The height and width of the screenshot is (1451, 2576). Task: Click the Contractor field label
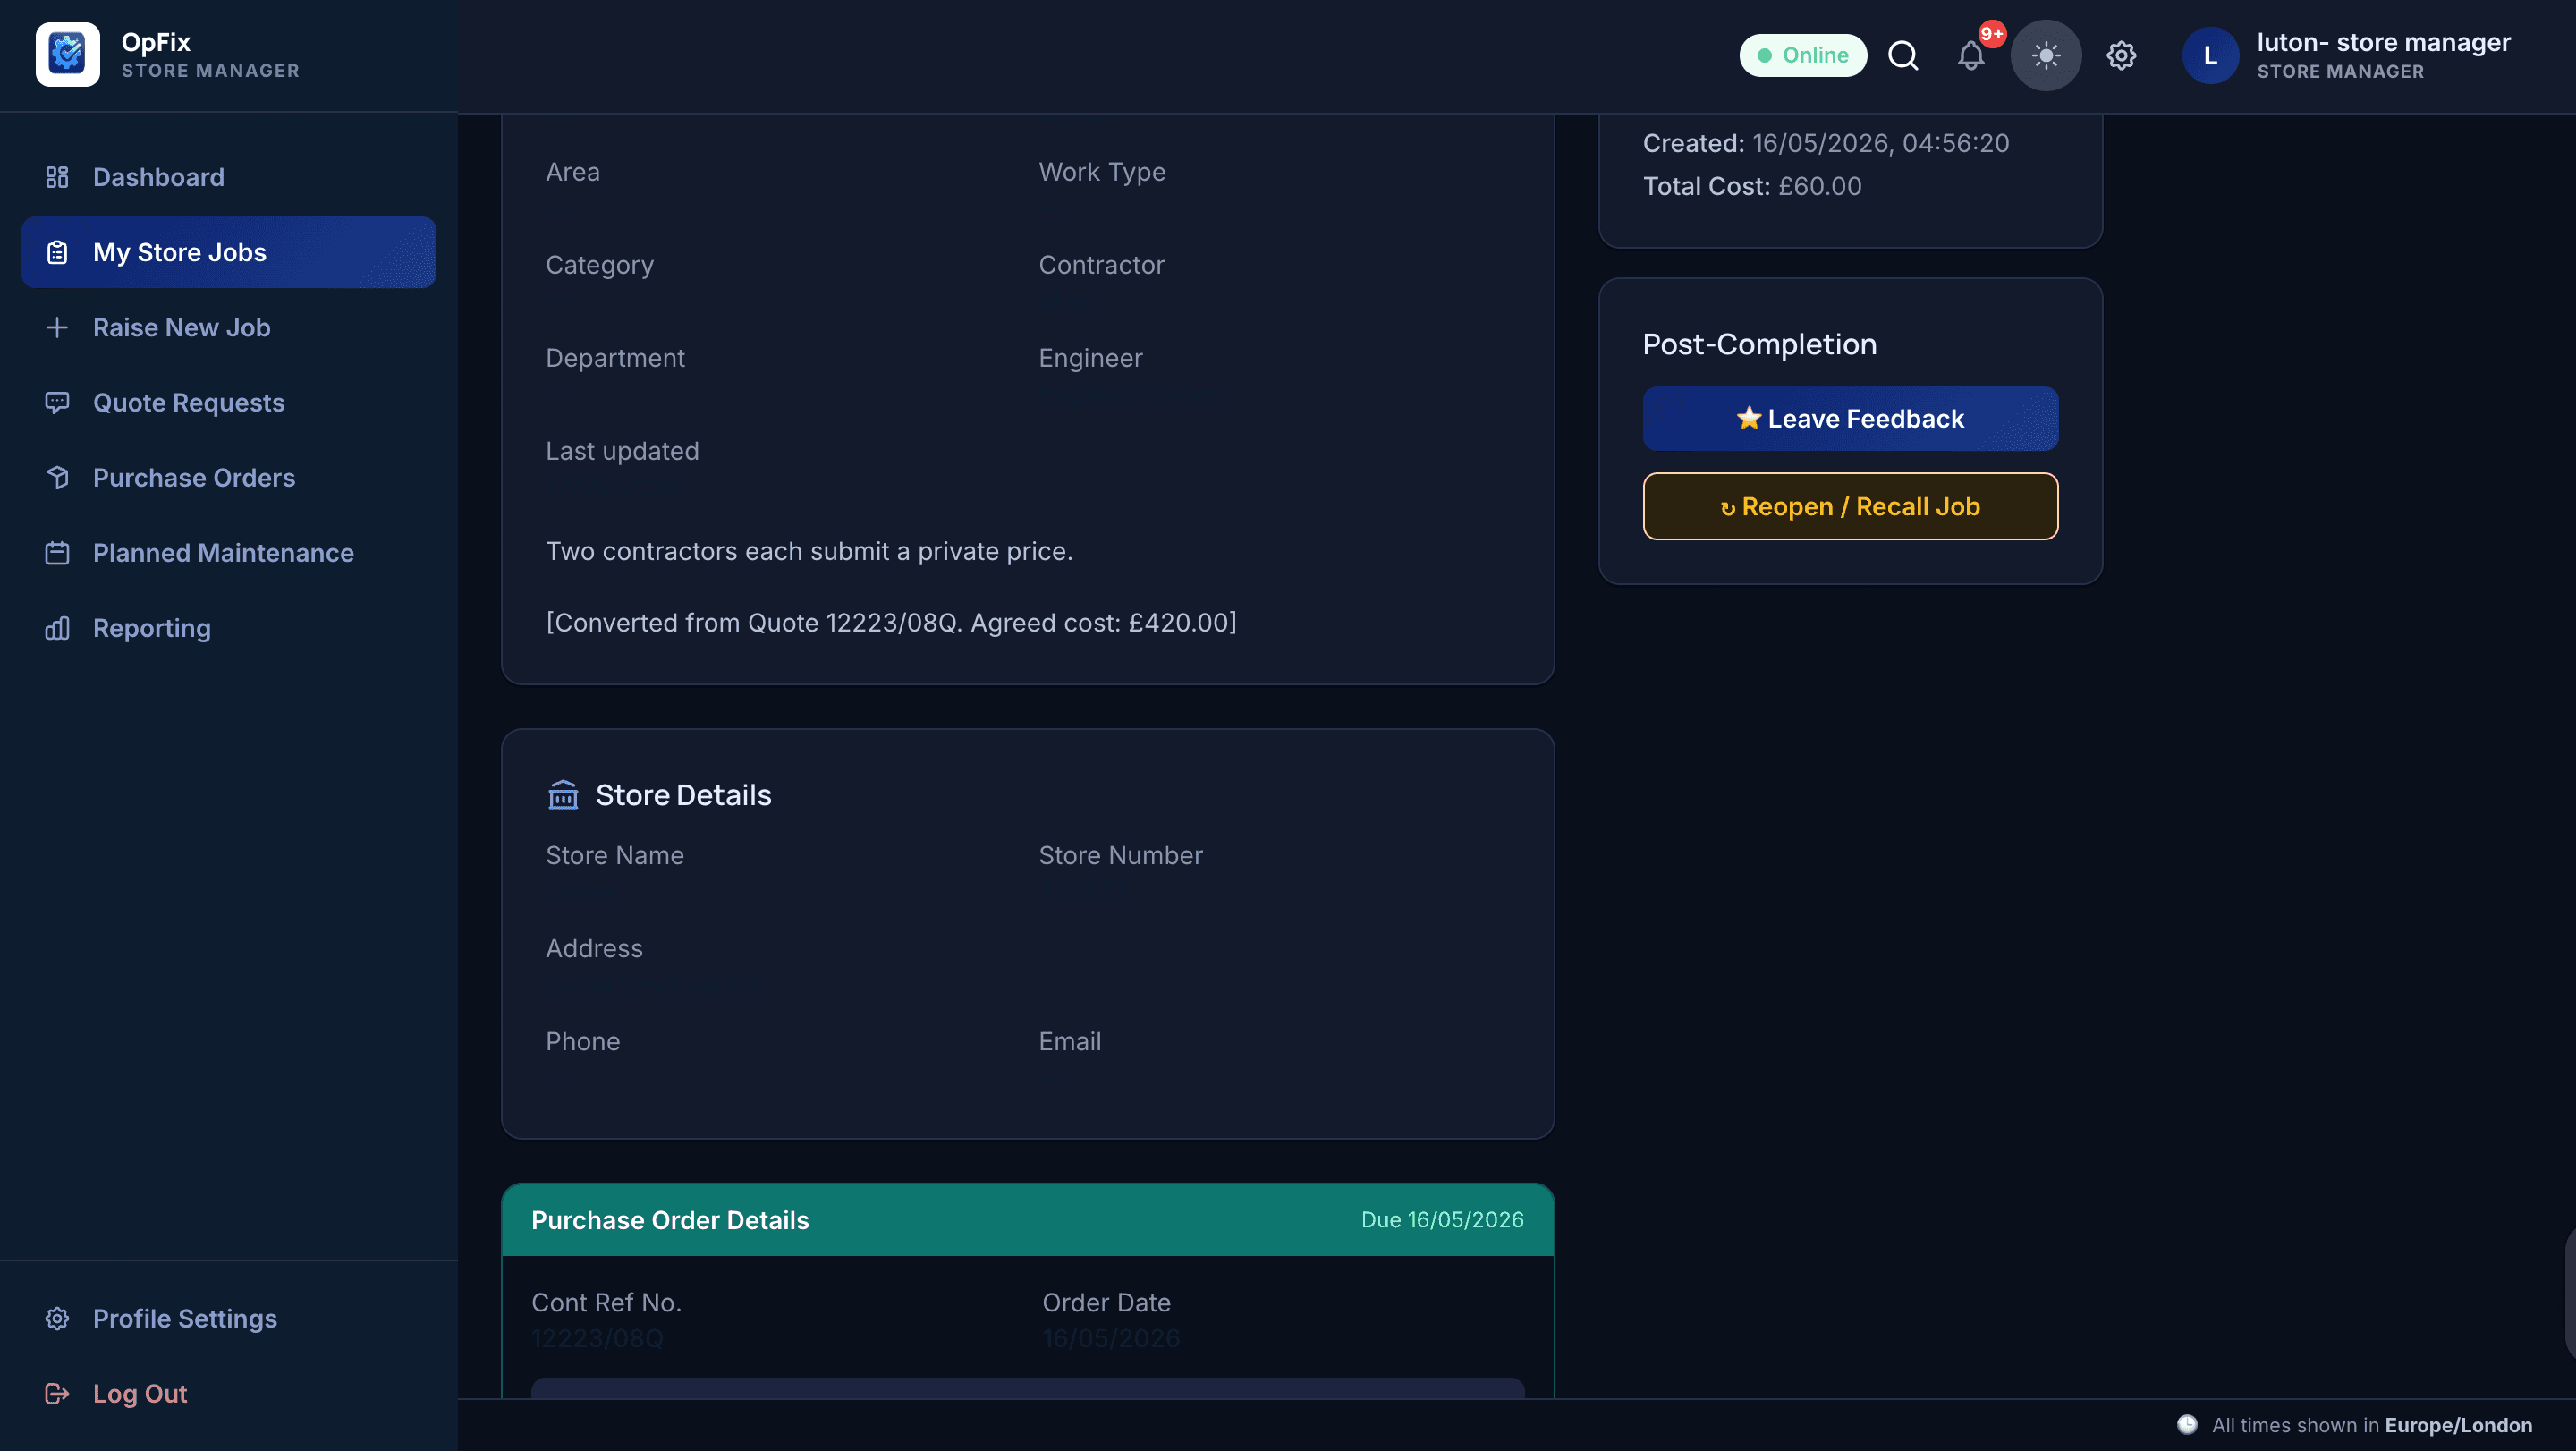1101,265
